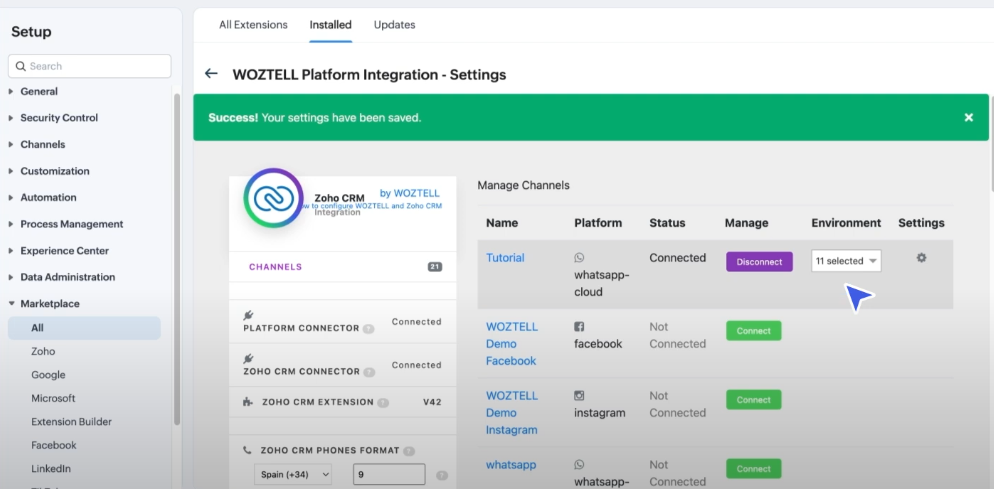Click the Manage Channels heading
This screenshot has height=489, width=994.
(524, 185)
